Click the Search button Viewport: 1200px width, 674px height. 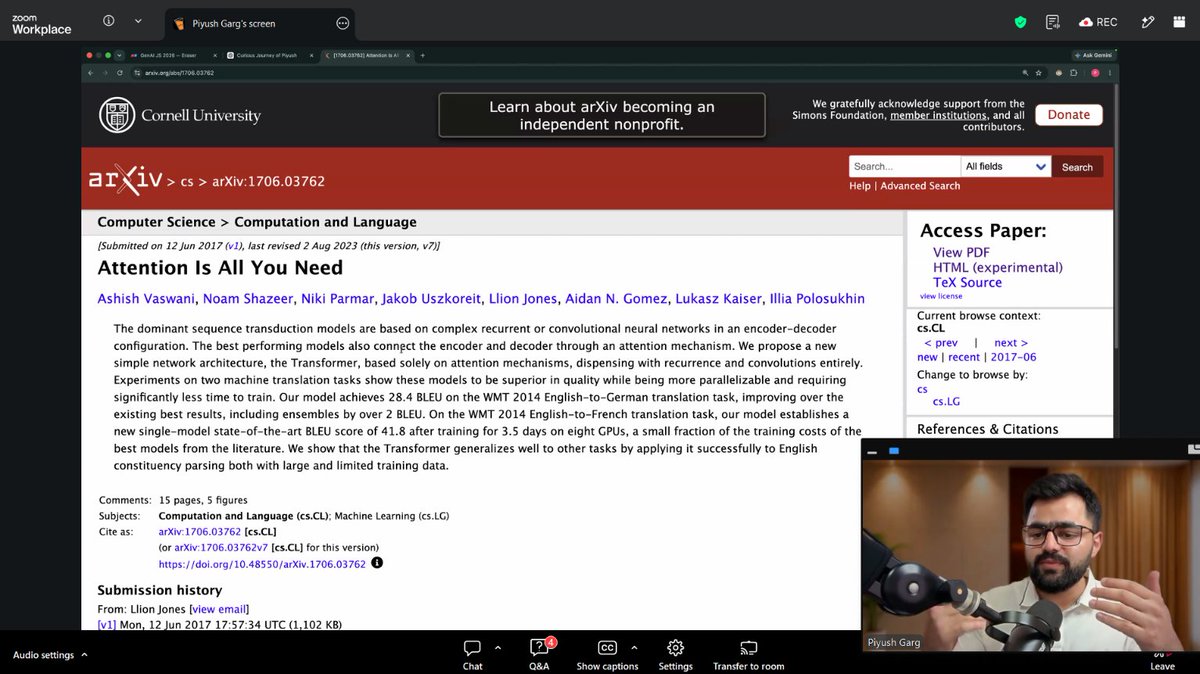pyautogui.click(x=1077, y=167)
